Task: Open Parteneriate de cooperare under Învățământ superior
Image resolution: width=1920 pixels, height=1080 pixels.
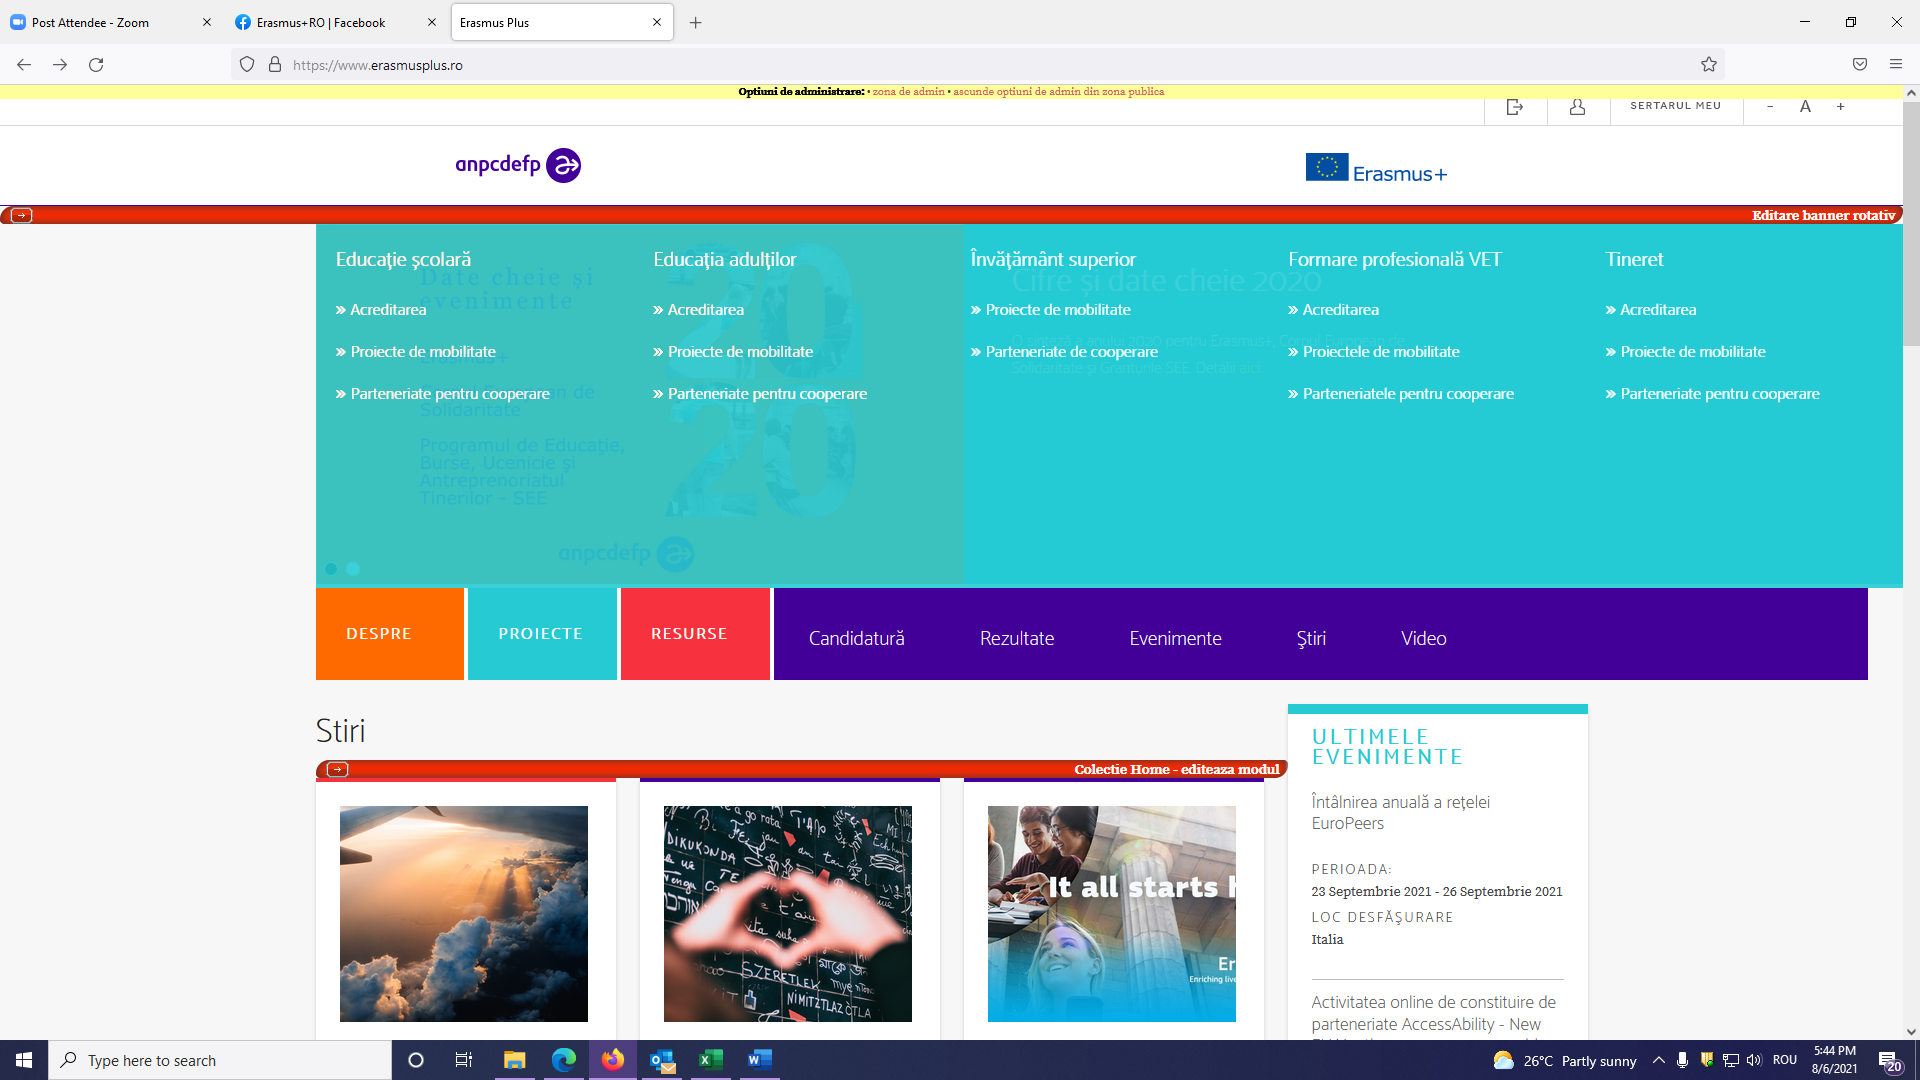Action: pos(1071,352)
